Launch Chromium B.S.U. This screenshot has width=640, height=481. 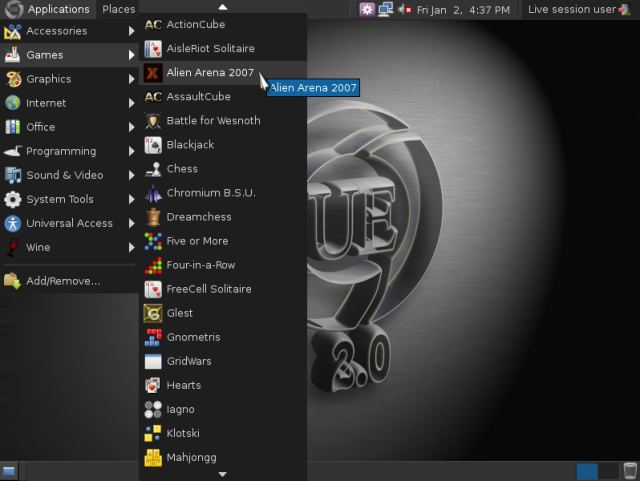[x=223, y=193]
